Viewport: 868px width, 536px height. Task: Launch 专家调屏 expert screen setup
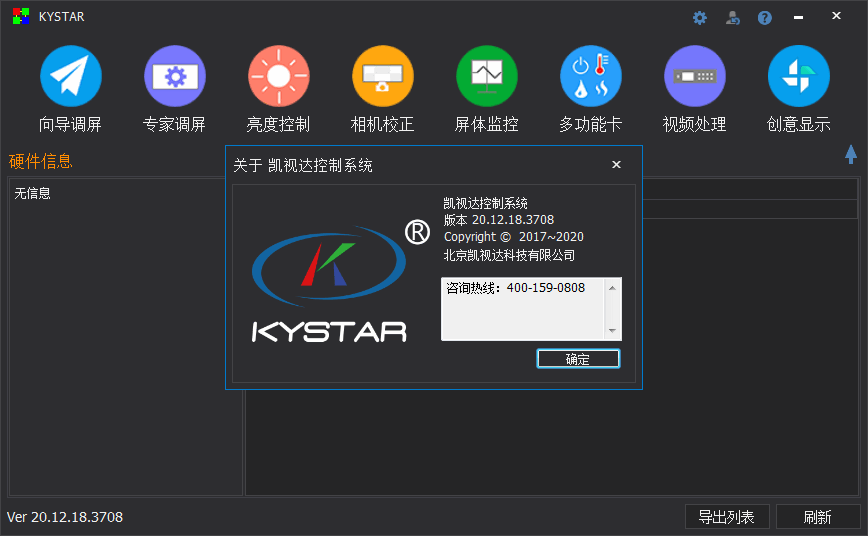point(175,76)
